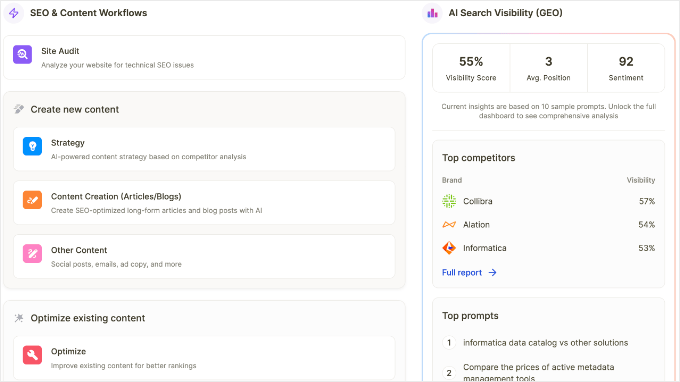Click the SEO & Content Workflows title
This screenshot has height=382, width=680.
88,13
